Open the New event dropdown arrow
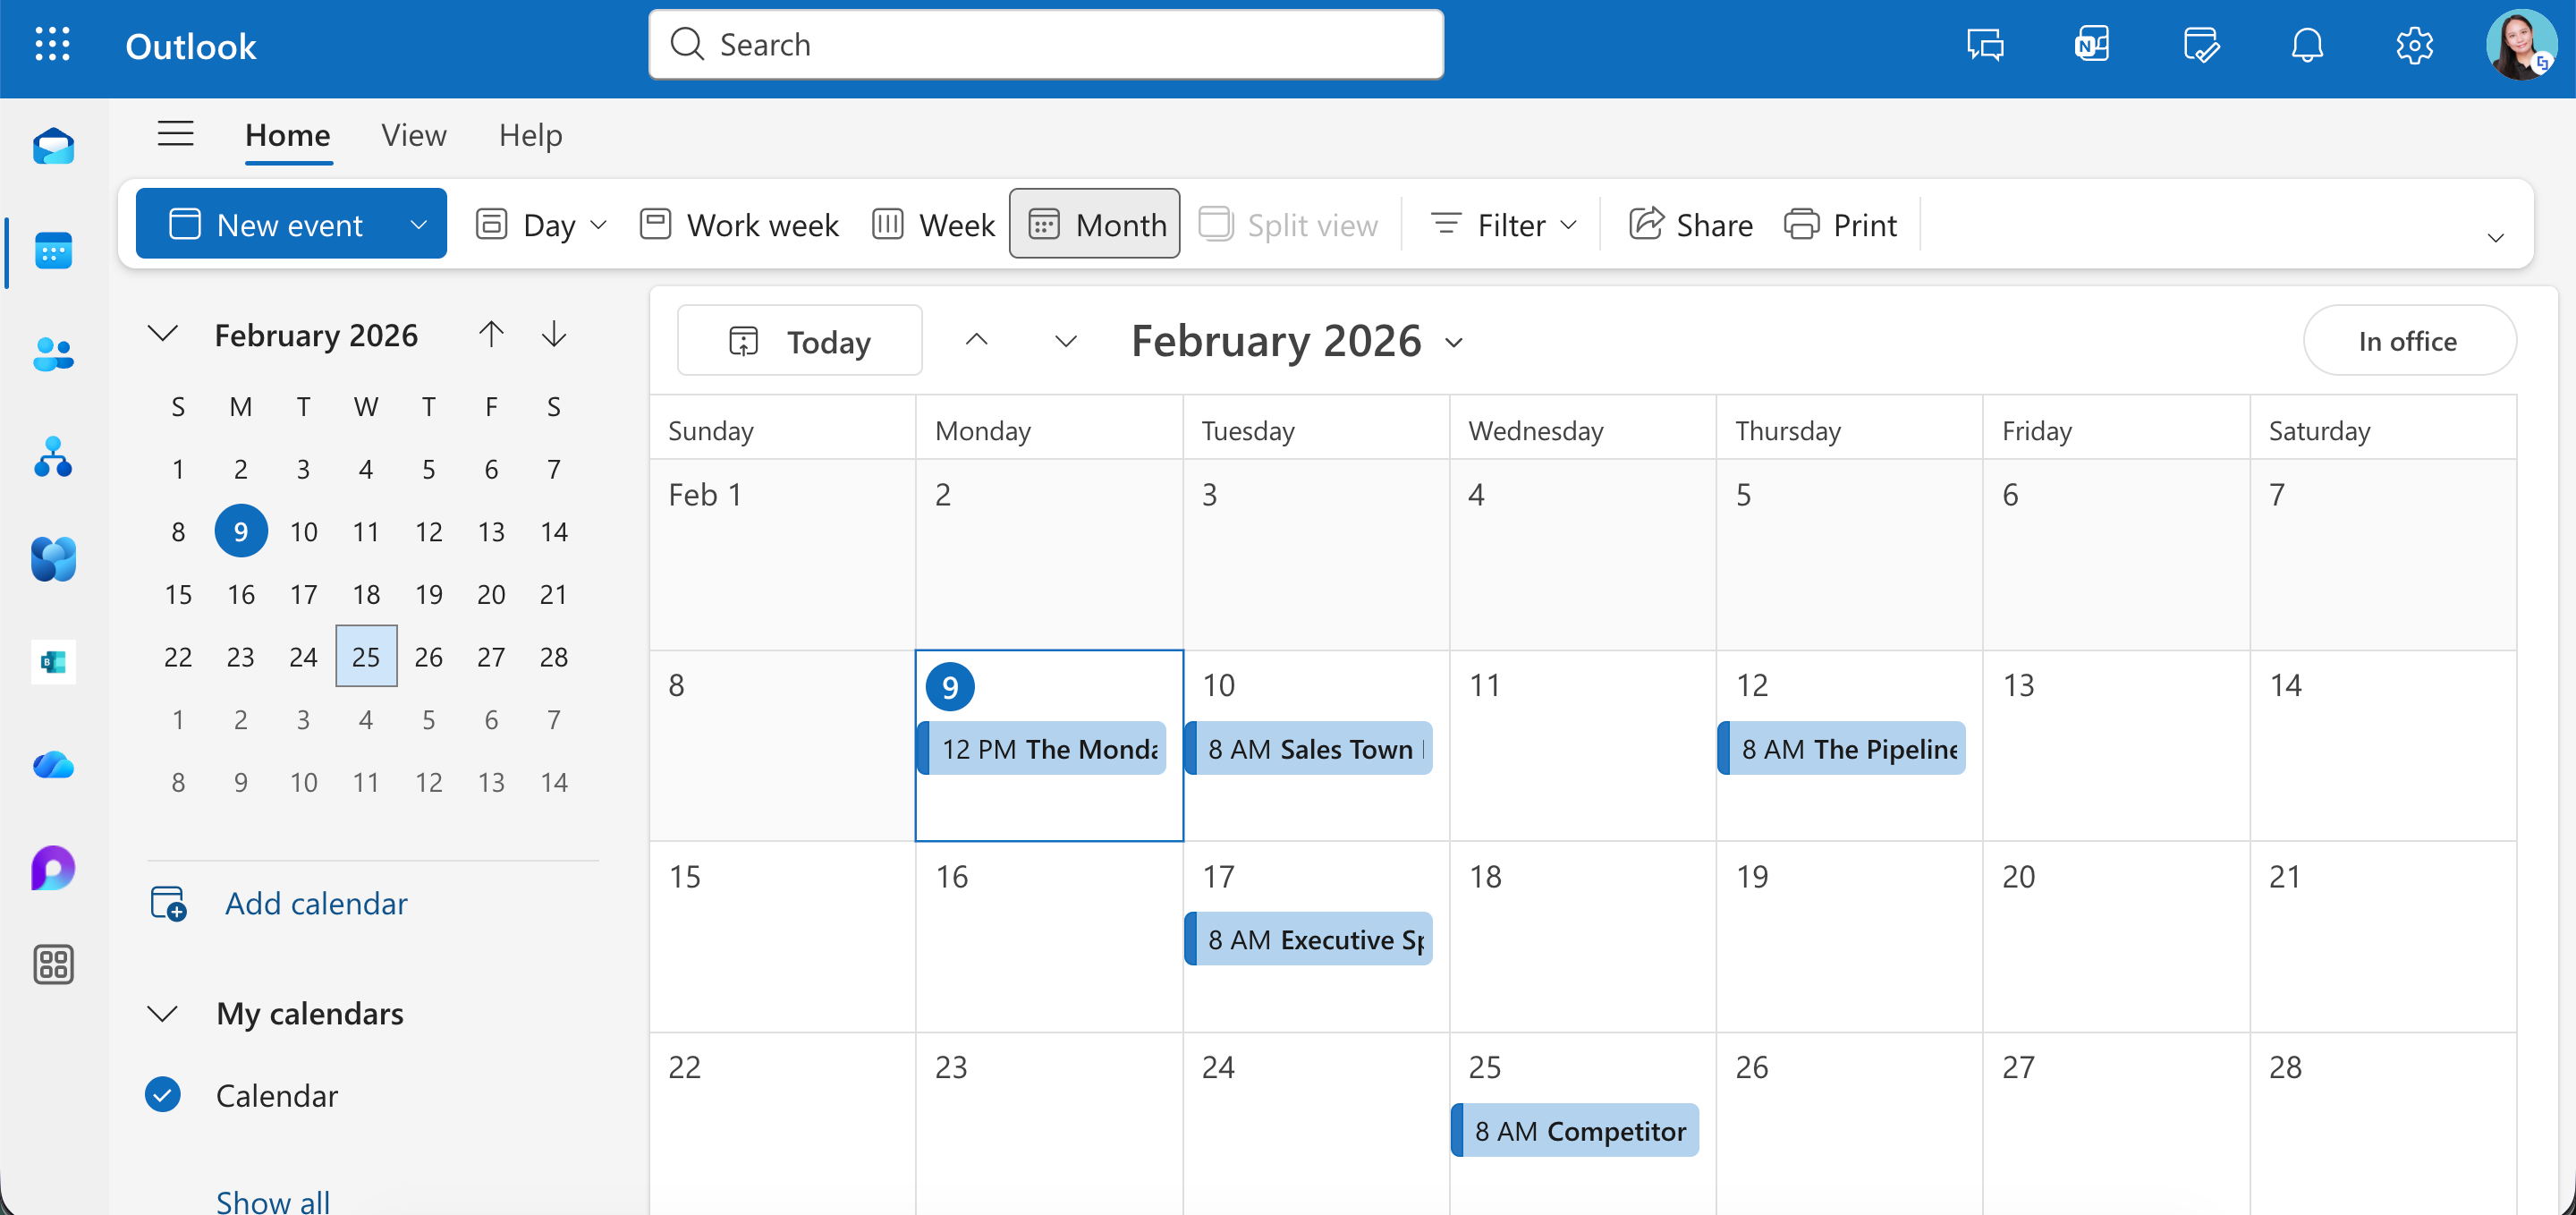2576x1215 pixels. coord(418,223)
